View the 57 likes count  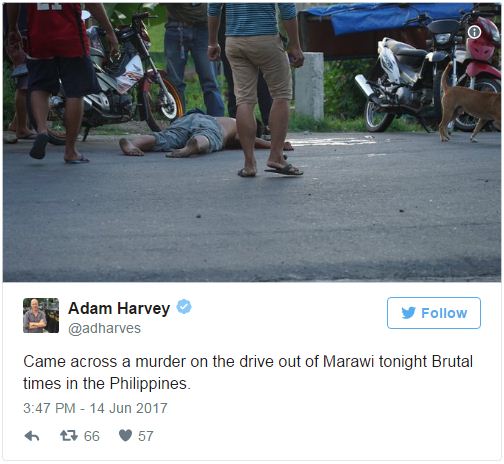146,436
